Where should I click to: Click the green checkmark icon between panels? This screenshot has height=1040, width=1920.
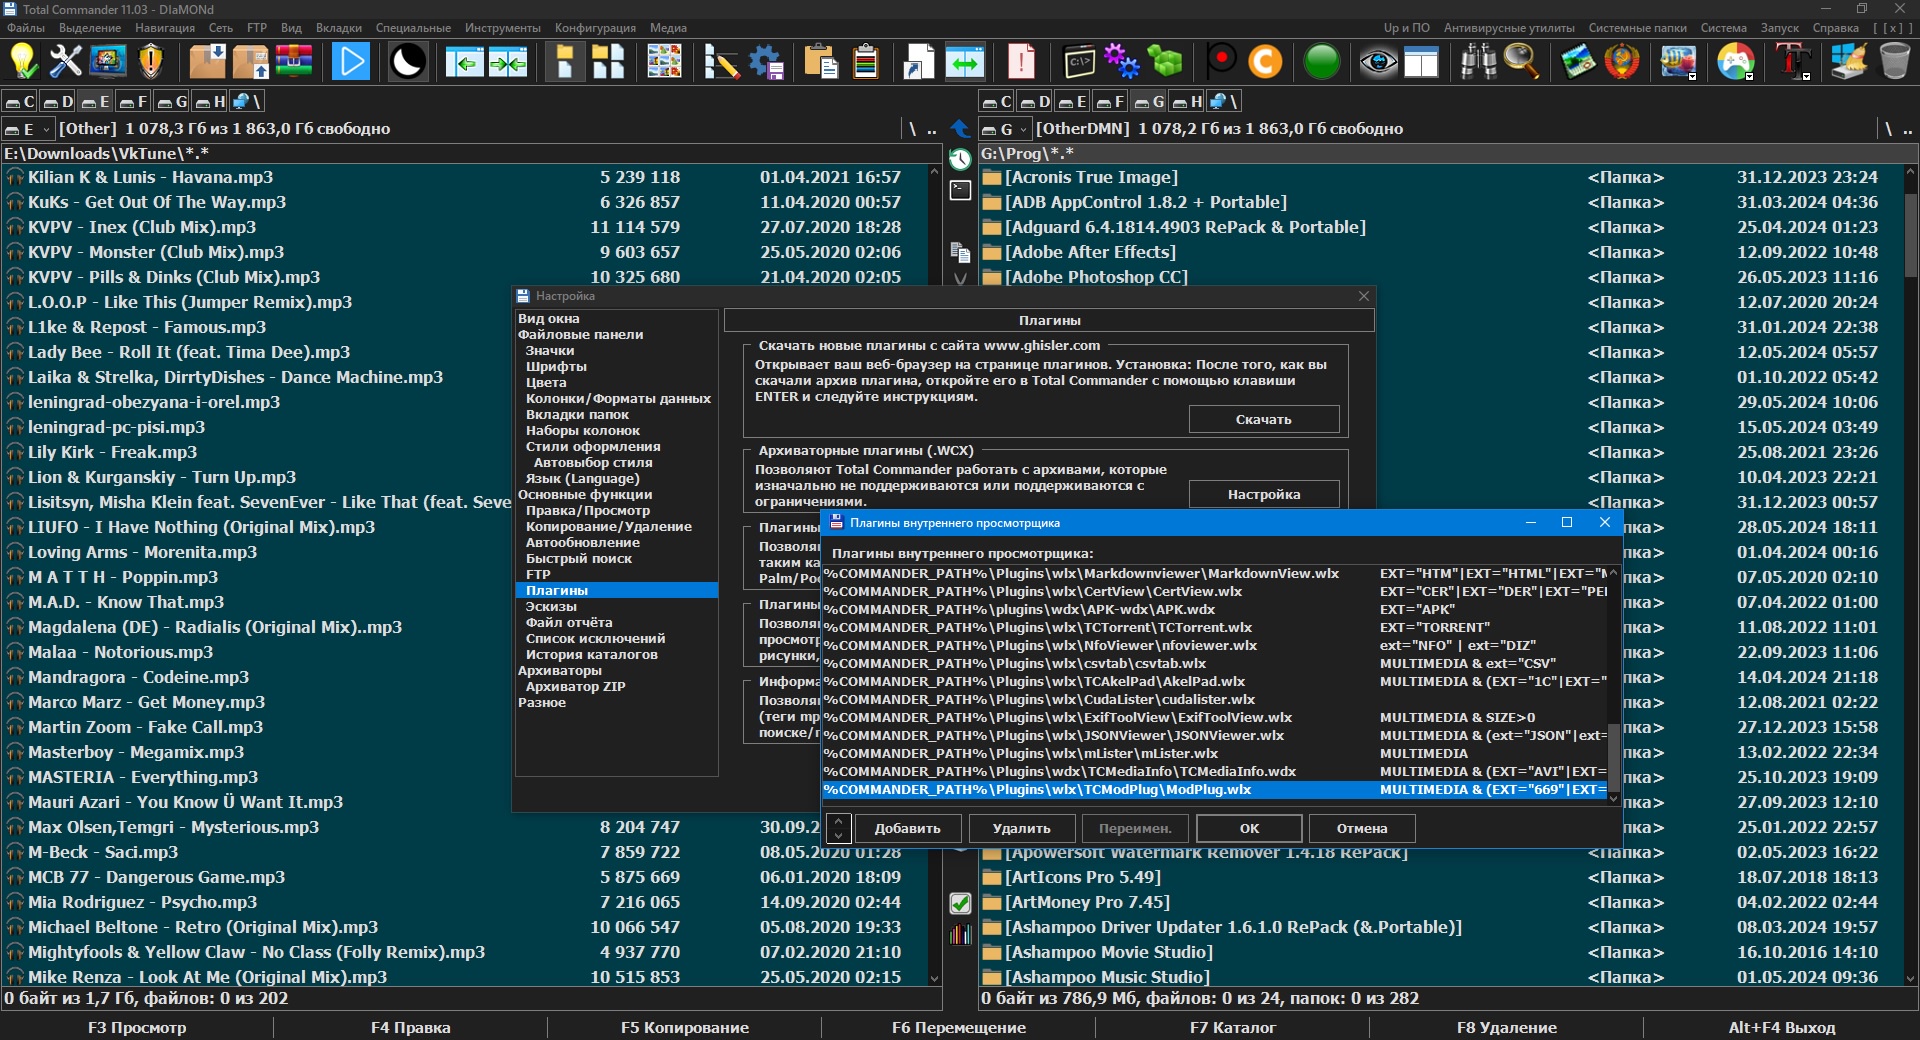coord(960,903)
